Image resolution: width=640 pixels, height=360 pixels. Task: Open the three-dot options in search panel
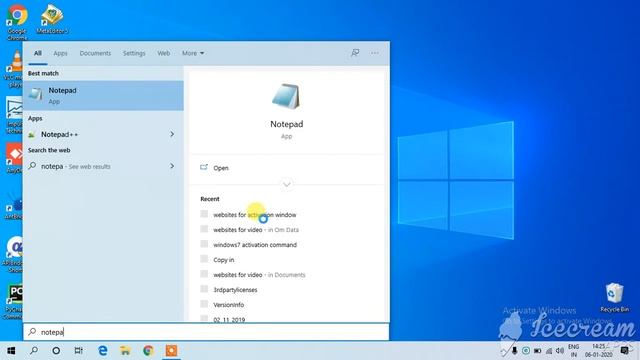click(375, 53)
